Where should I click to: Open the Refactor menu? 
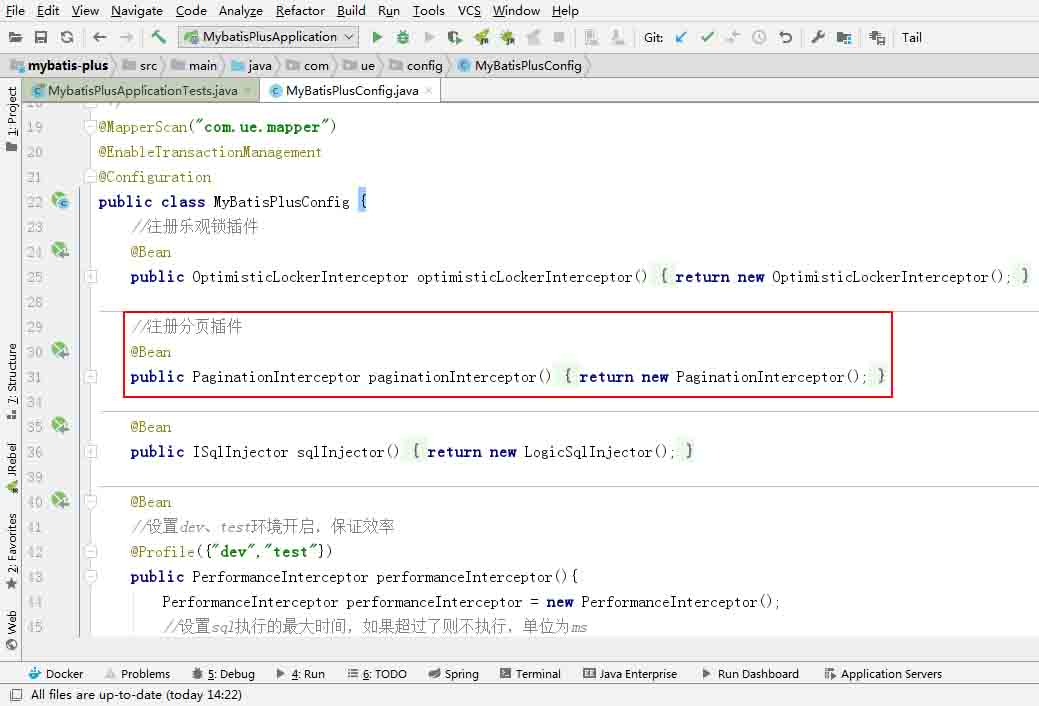[300, 11]
